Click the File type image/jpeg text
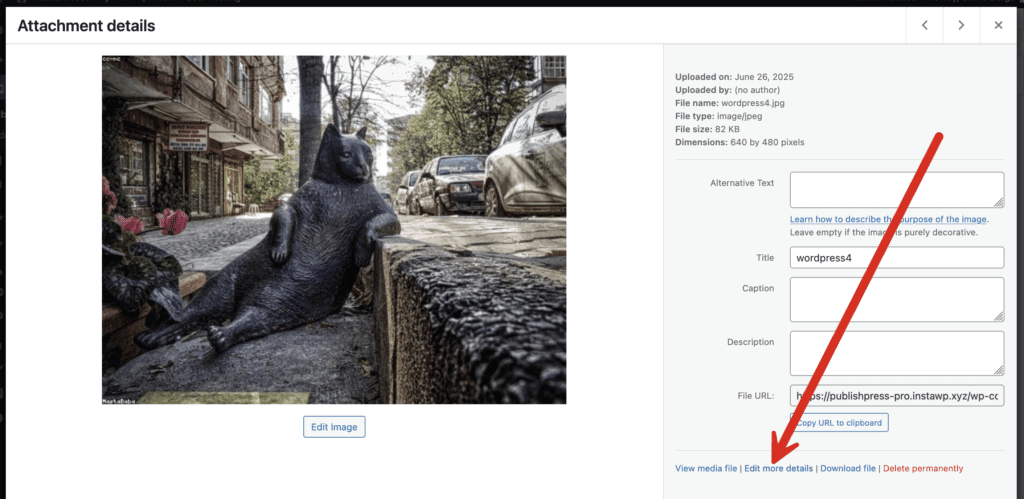This screenshot has width=1024, height=499. [718, 116]
